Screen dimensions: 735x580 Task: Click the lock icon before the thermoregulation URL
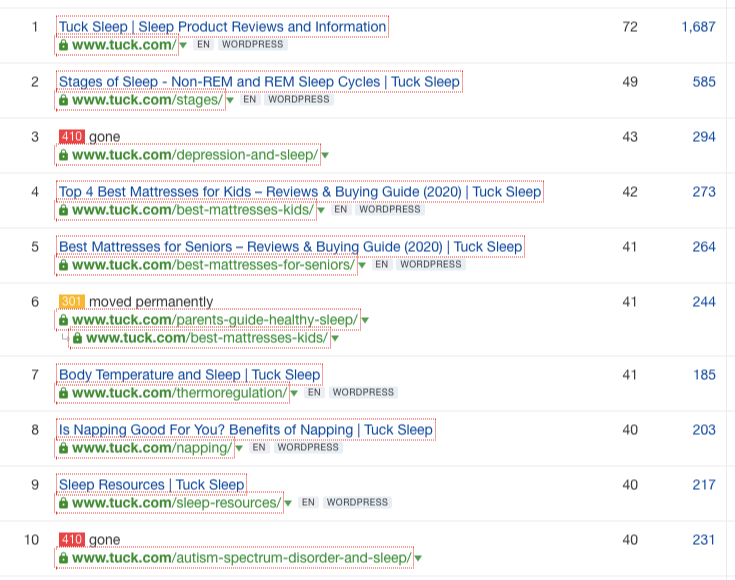[63, 393]
